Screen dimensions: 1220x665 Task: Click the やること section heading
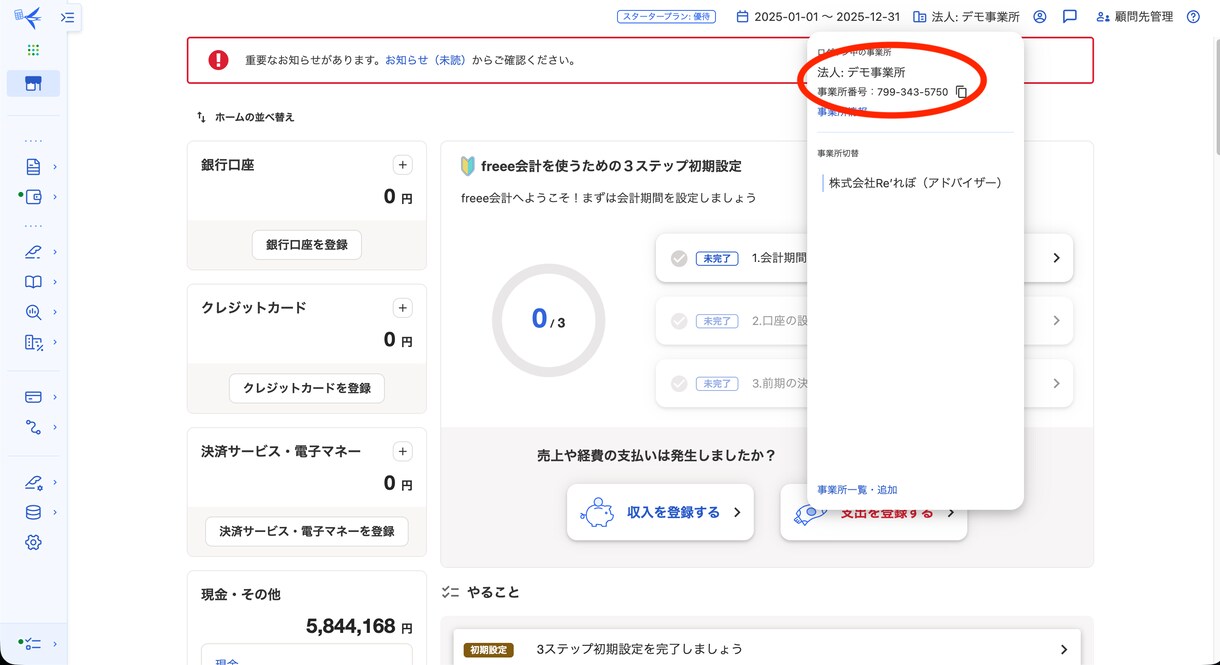click(x=493, y=592)
